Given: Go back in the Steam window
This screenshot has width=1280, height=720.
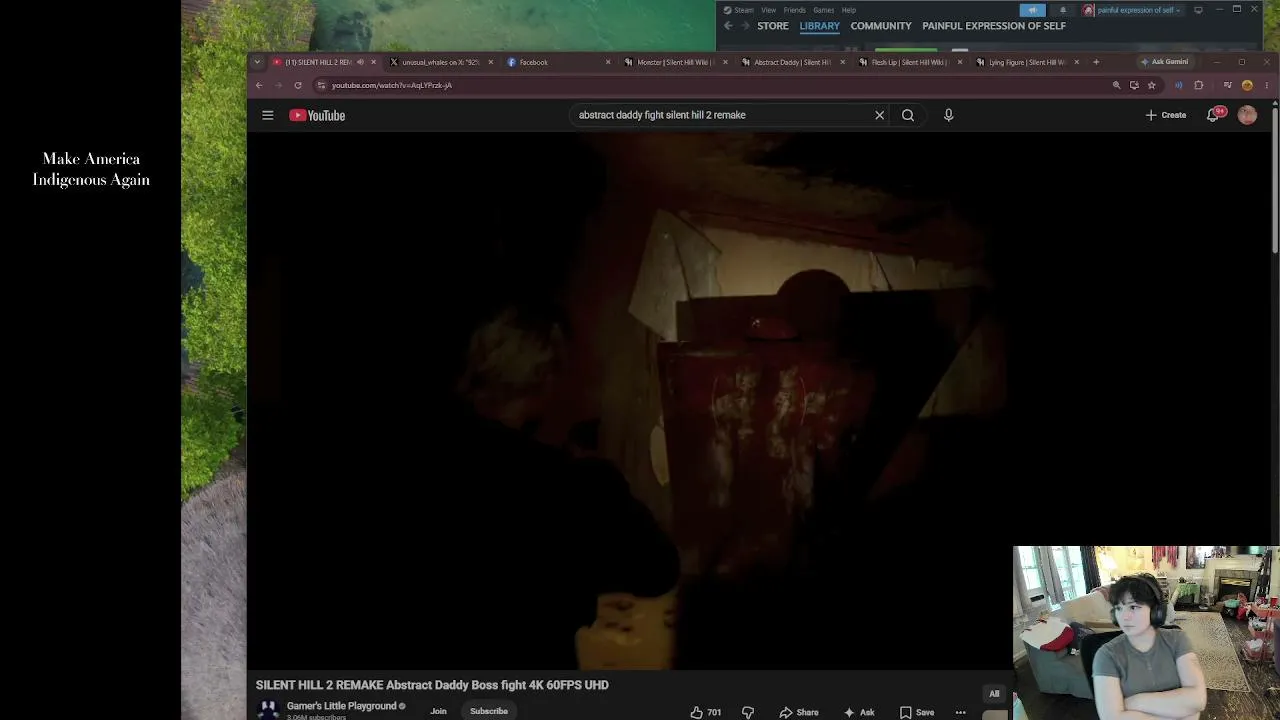Looking at the screenshot, I should pos(728,26).
